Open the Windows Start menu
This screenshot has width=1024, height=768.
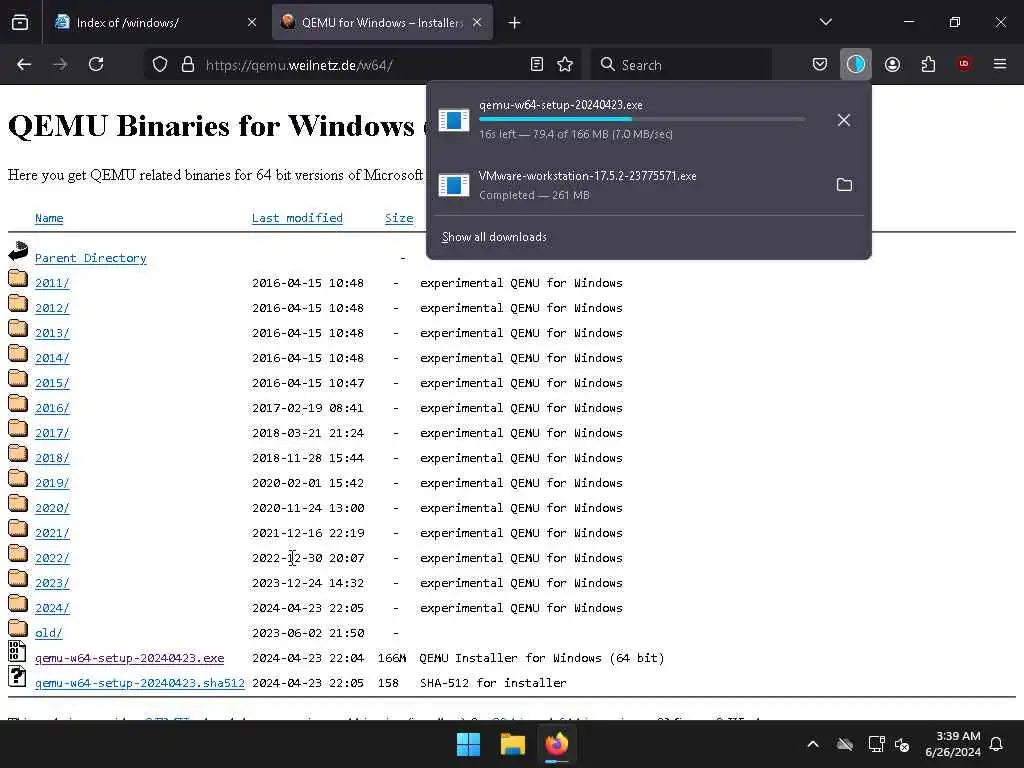pos(468,744)
